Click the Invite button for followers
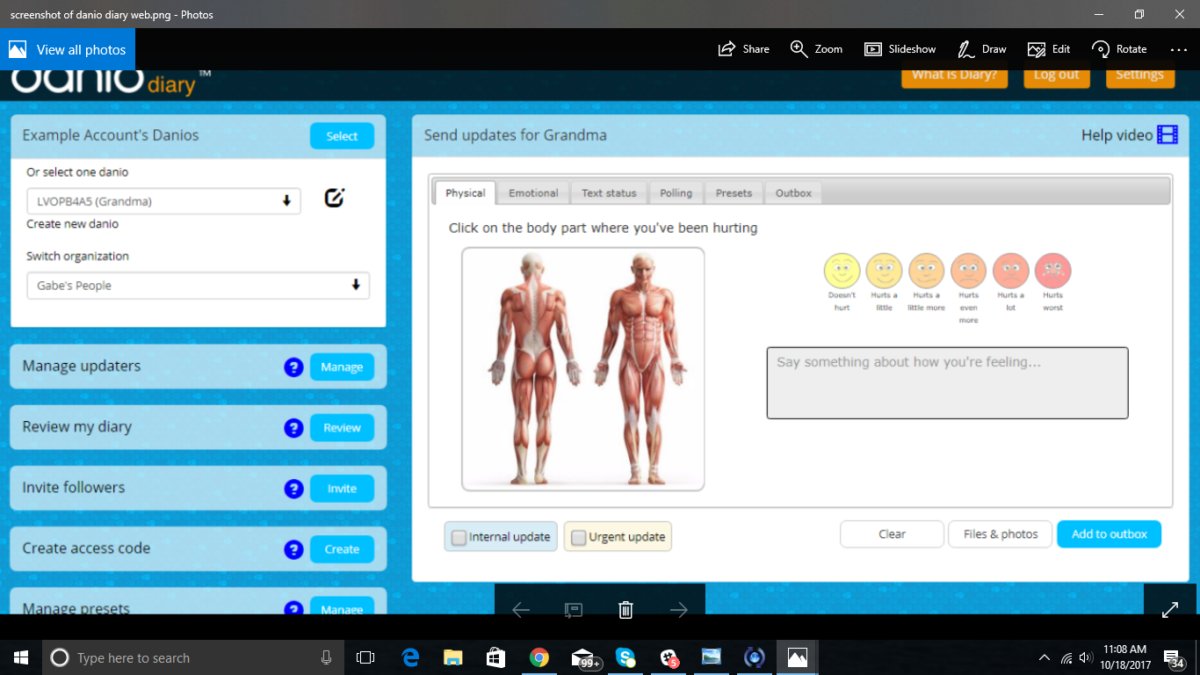The height and width of the screenshot is (675, 1200). coord(342,489)
